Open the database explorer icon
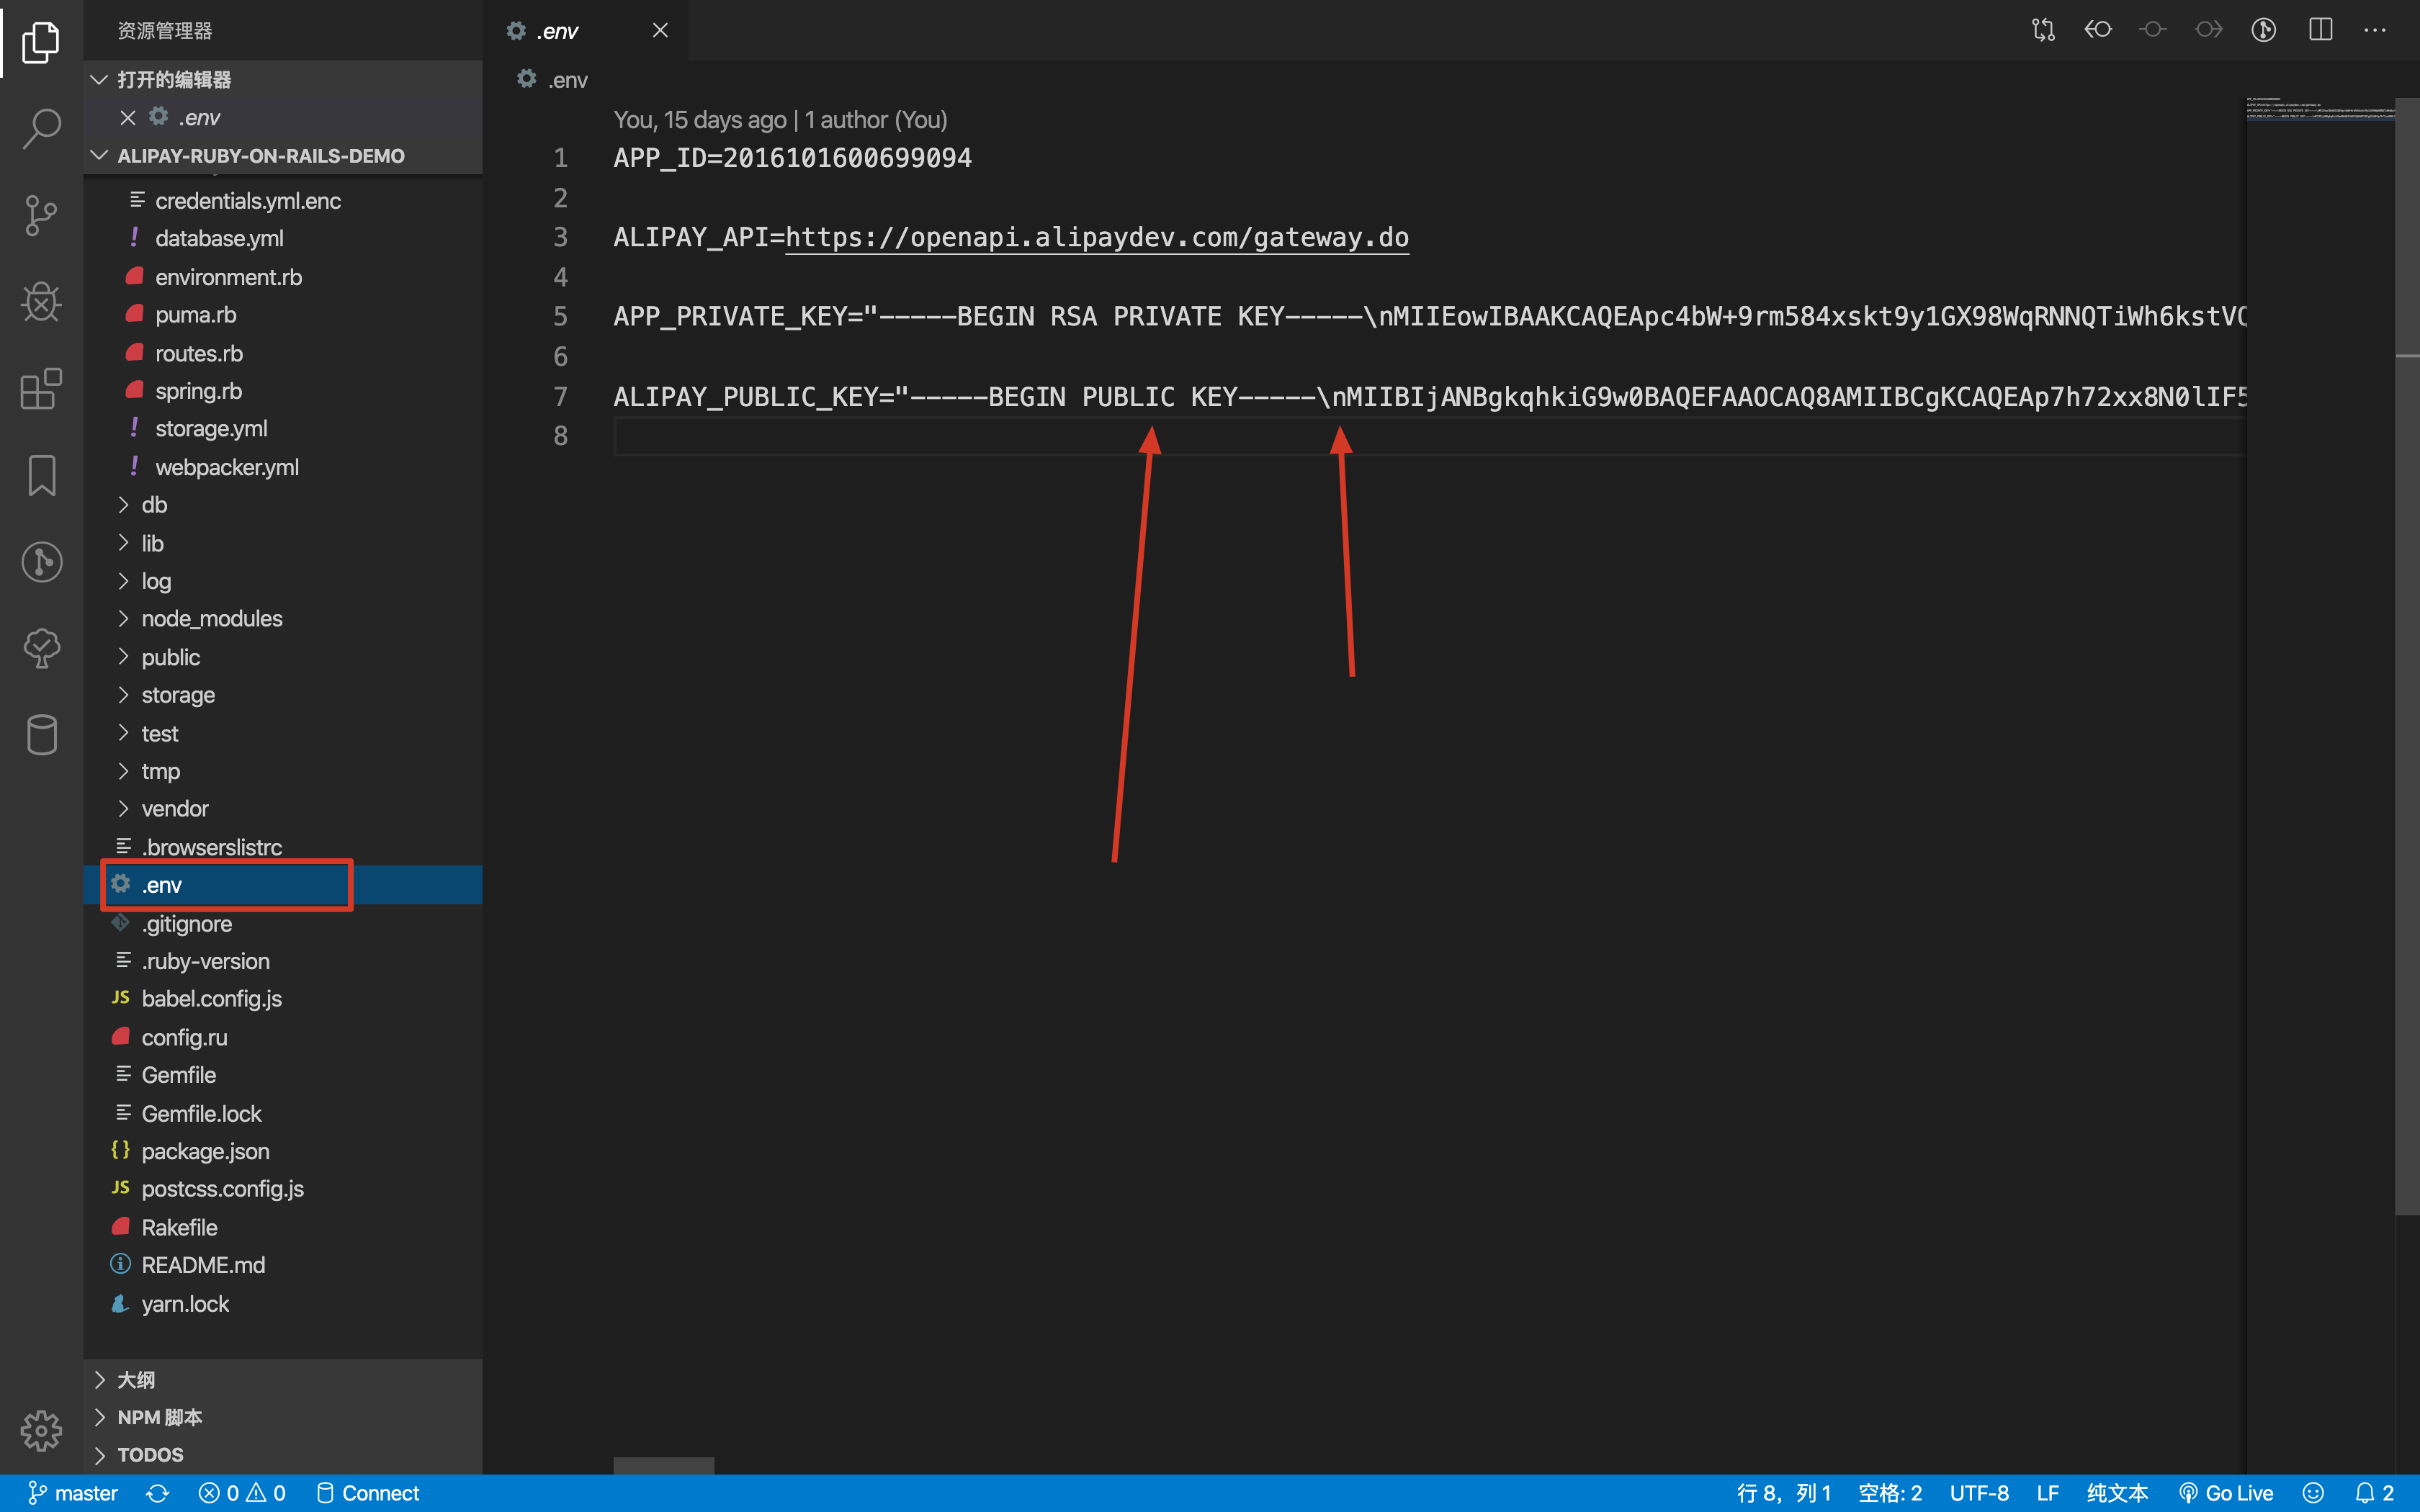Viewport: 2420px width, 1512px height. click(41, 735)
